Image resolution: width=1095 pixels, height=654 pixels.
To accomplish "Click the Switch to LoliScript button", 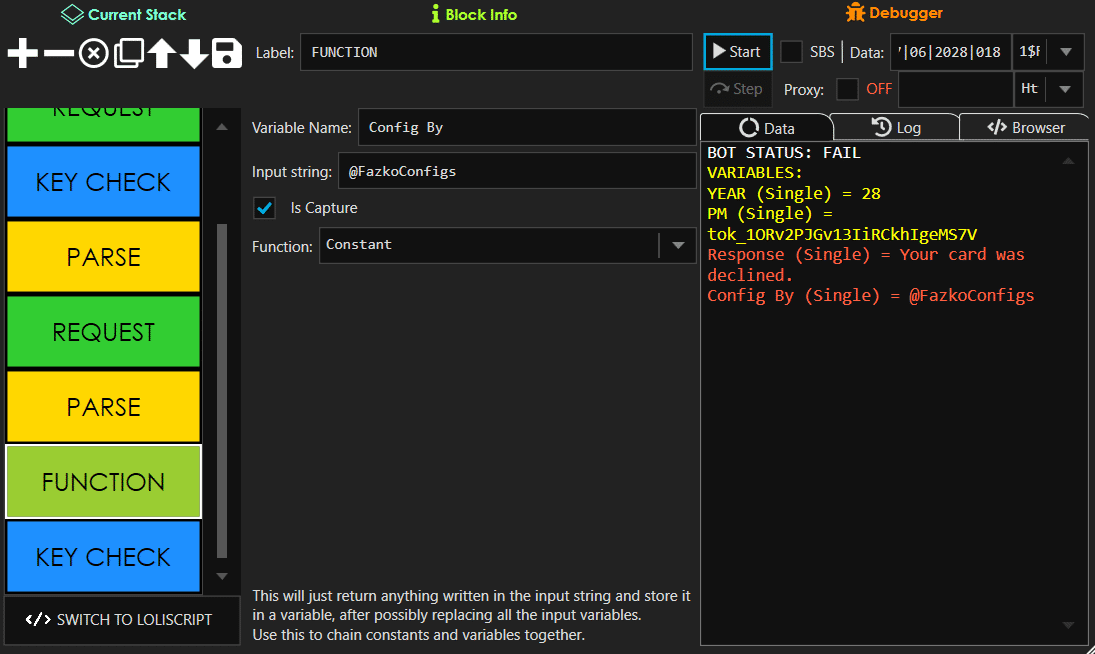I will pyautogui.click(x=120, y=620).
